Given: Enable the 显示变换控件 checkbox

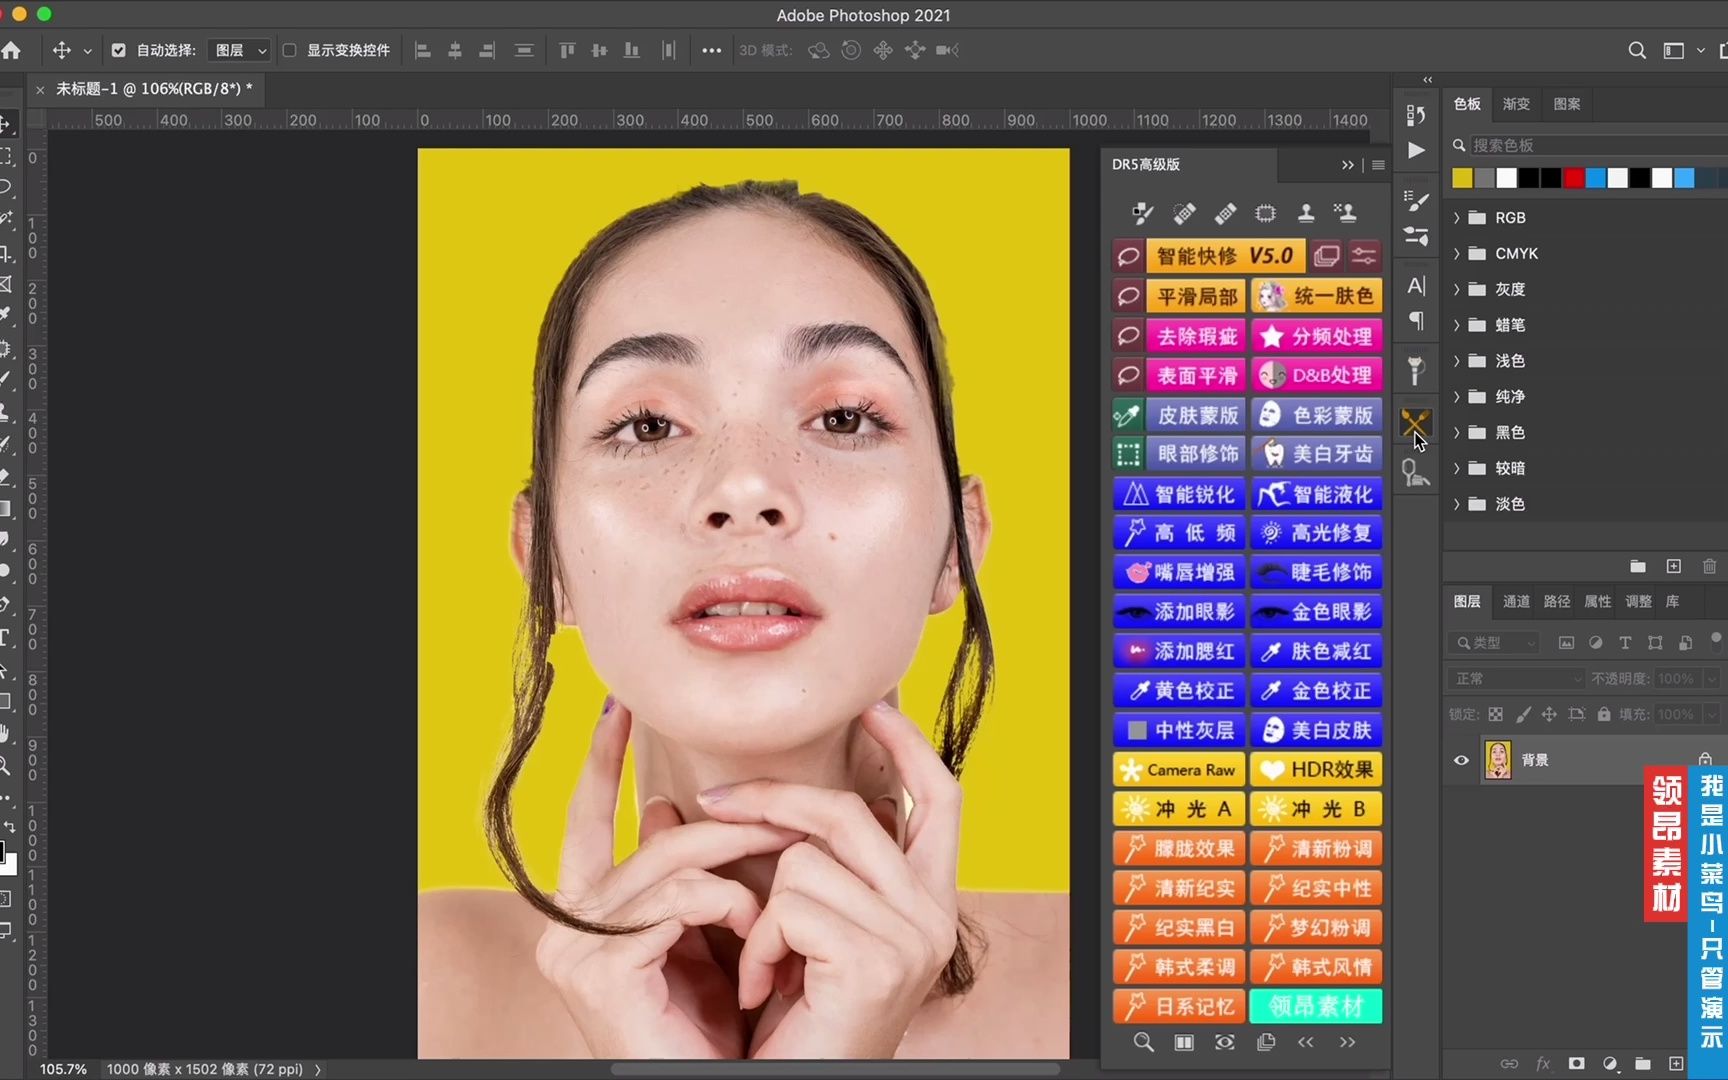Looking at the screenshot, I should 290,50.
